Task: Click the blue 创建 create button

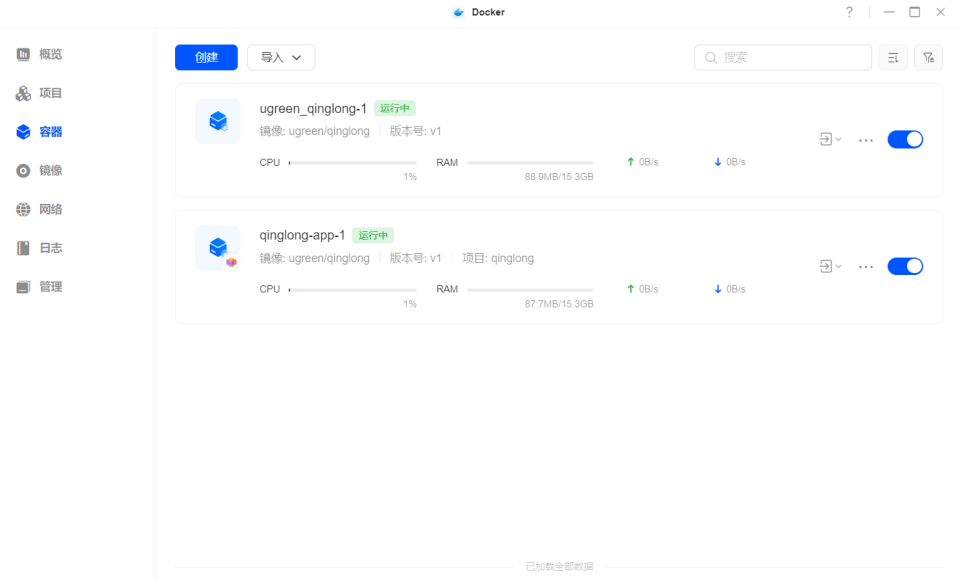Action: [206, 58]
